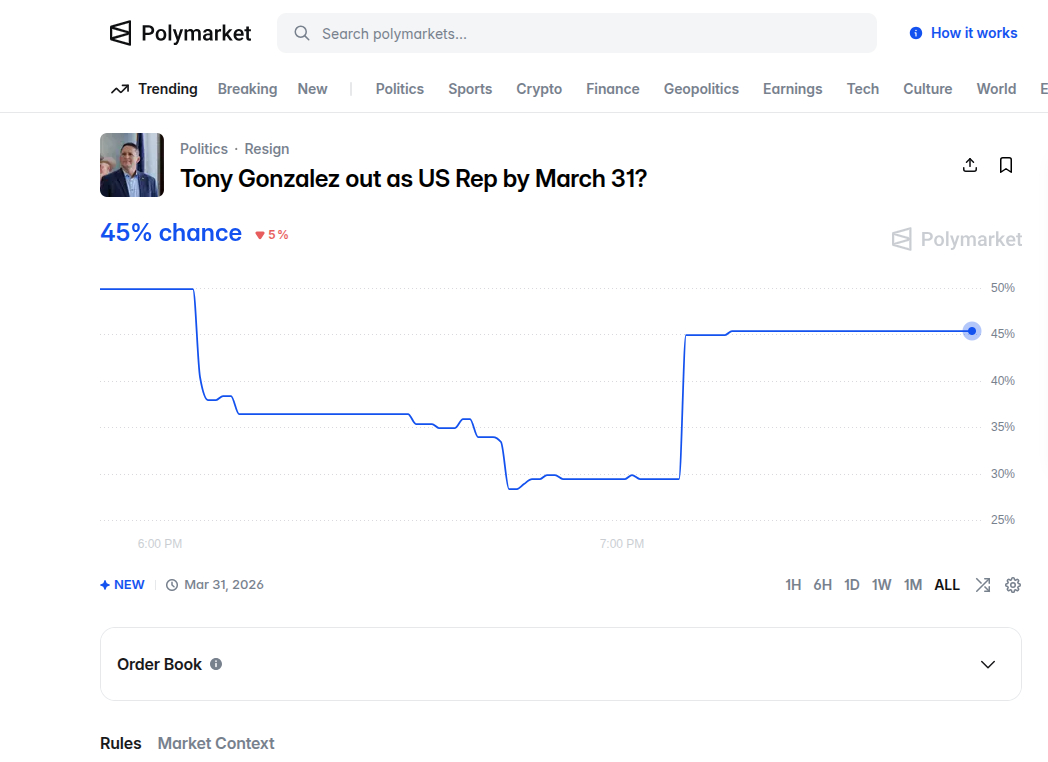Click the Resign breadcrumb link
The width and height of the screenshot is (1048, 762).
[266, 149]
